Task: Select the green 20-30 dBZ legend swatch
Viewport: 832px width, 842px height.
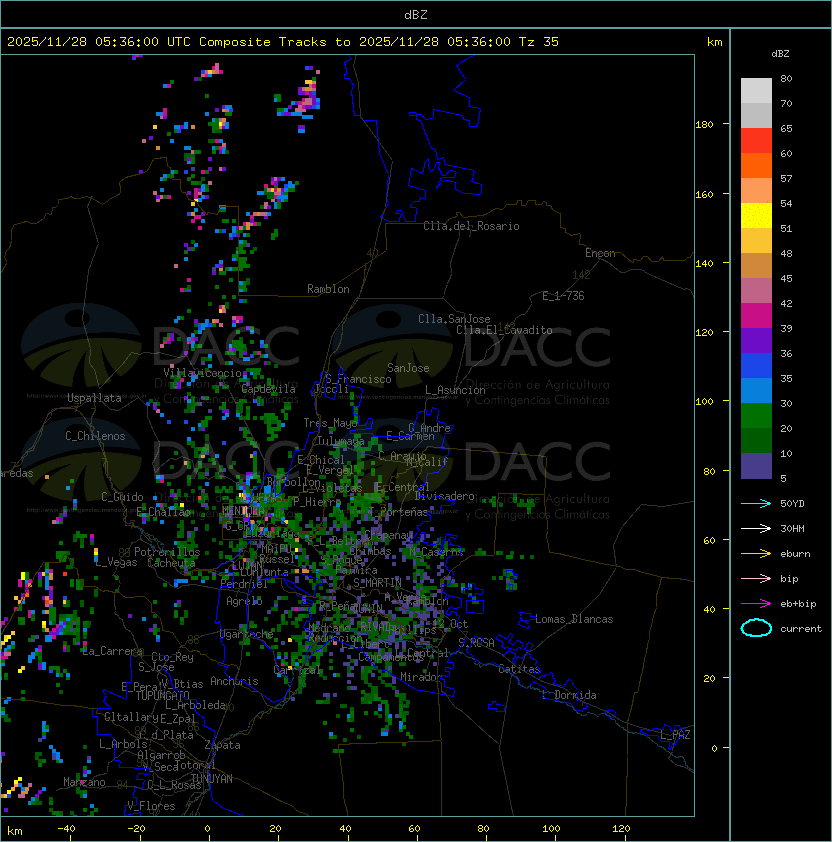Action: pyautogui.click(x=756, y=416)
